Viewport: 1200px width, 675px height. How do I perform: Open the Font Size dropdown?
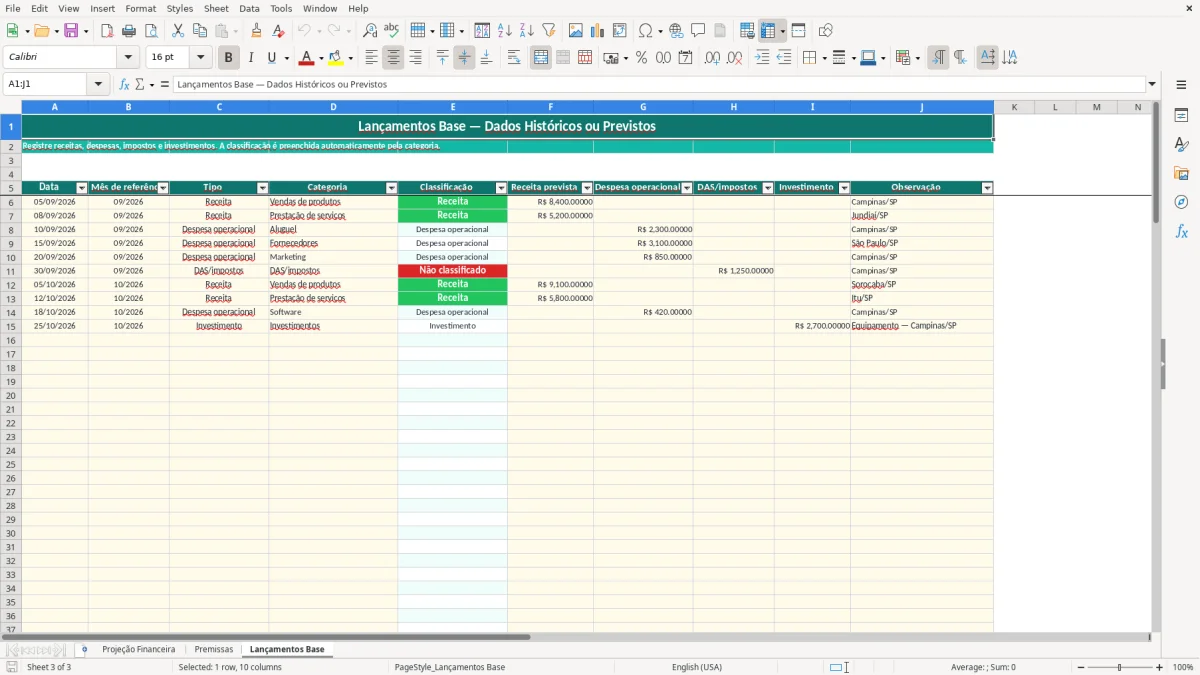coord(200,58)
